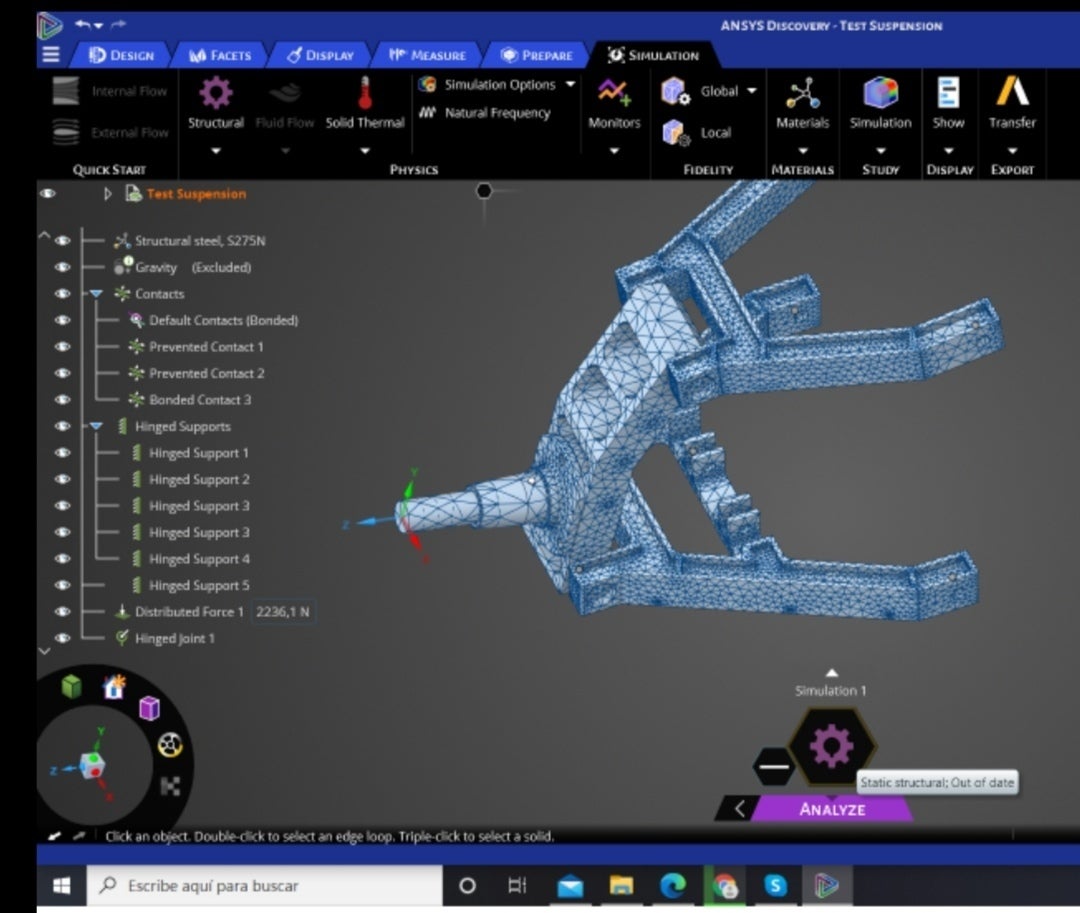Select the Simulation tab
This screenshot has width=1080, height=913.
(653, 55)
